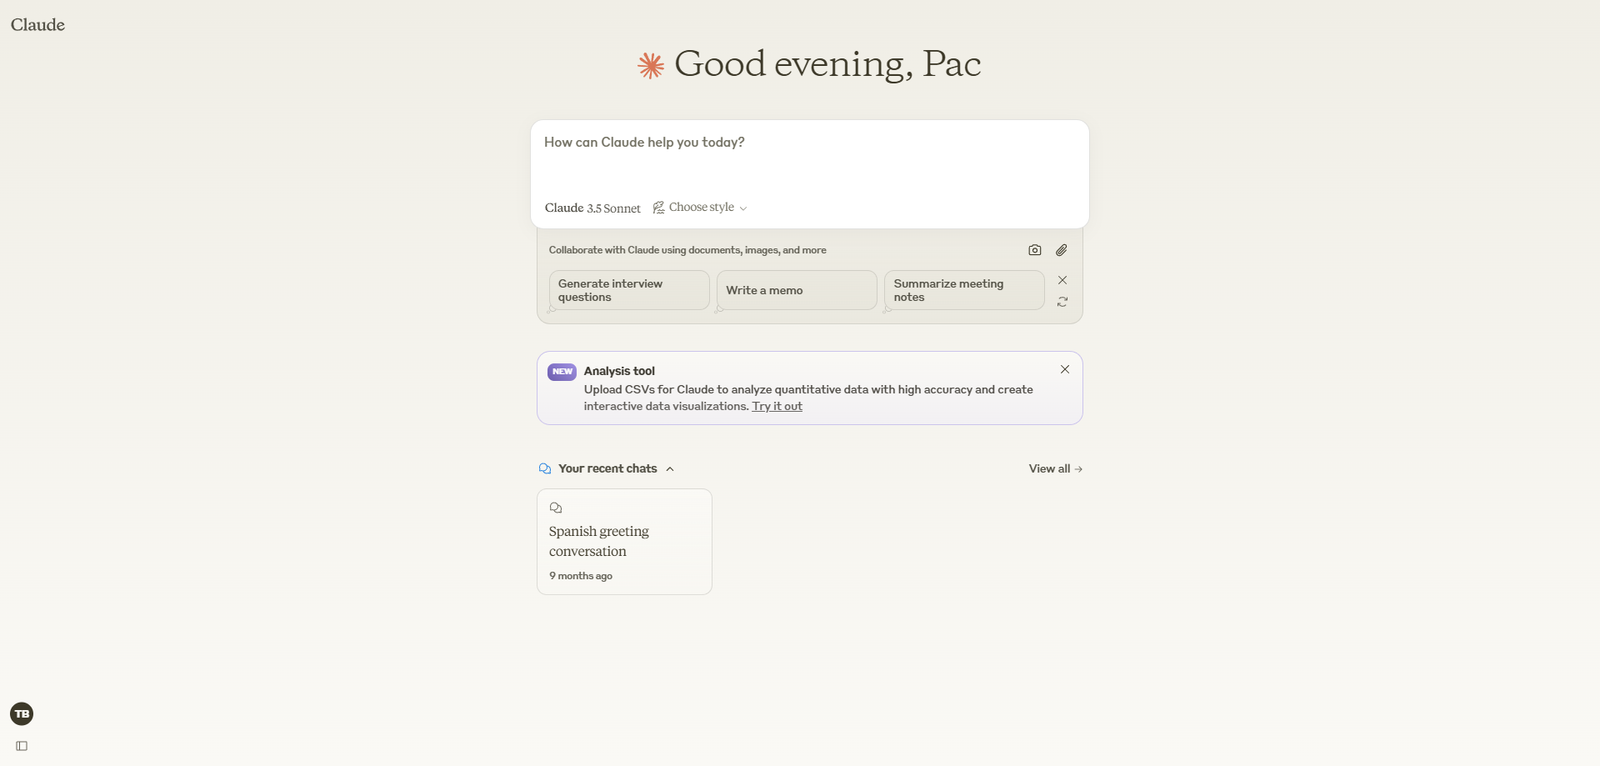Select the Summarize meeting notes suggestion
This screenshot has height=766, width=1600.
click(x=964, y=290)
